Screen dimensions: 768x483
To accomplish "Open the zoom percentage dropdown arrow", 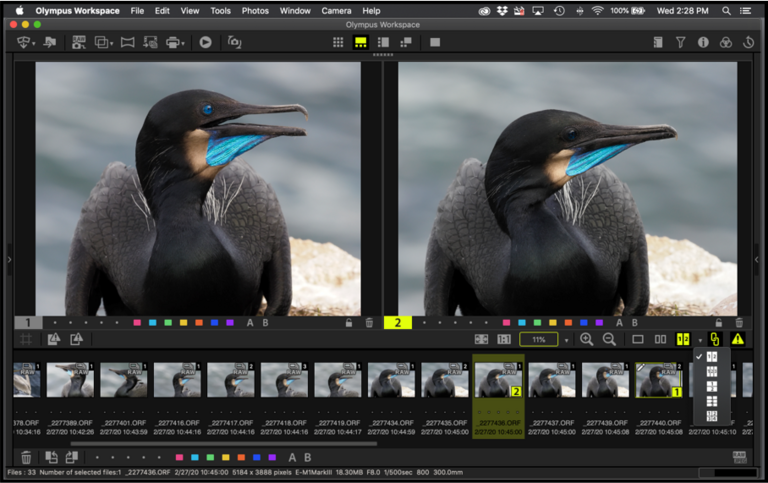I will click(566, 340).
